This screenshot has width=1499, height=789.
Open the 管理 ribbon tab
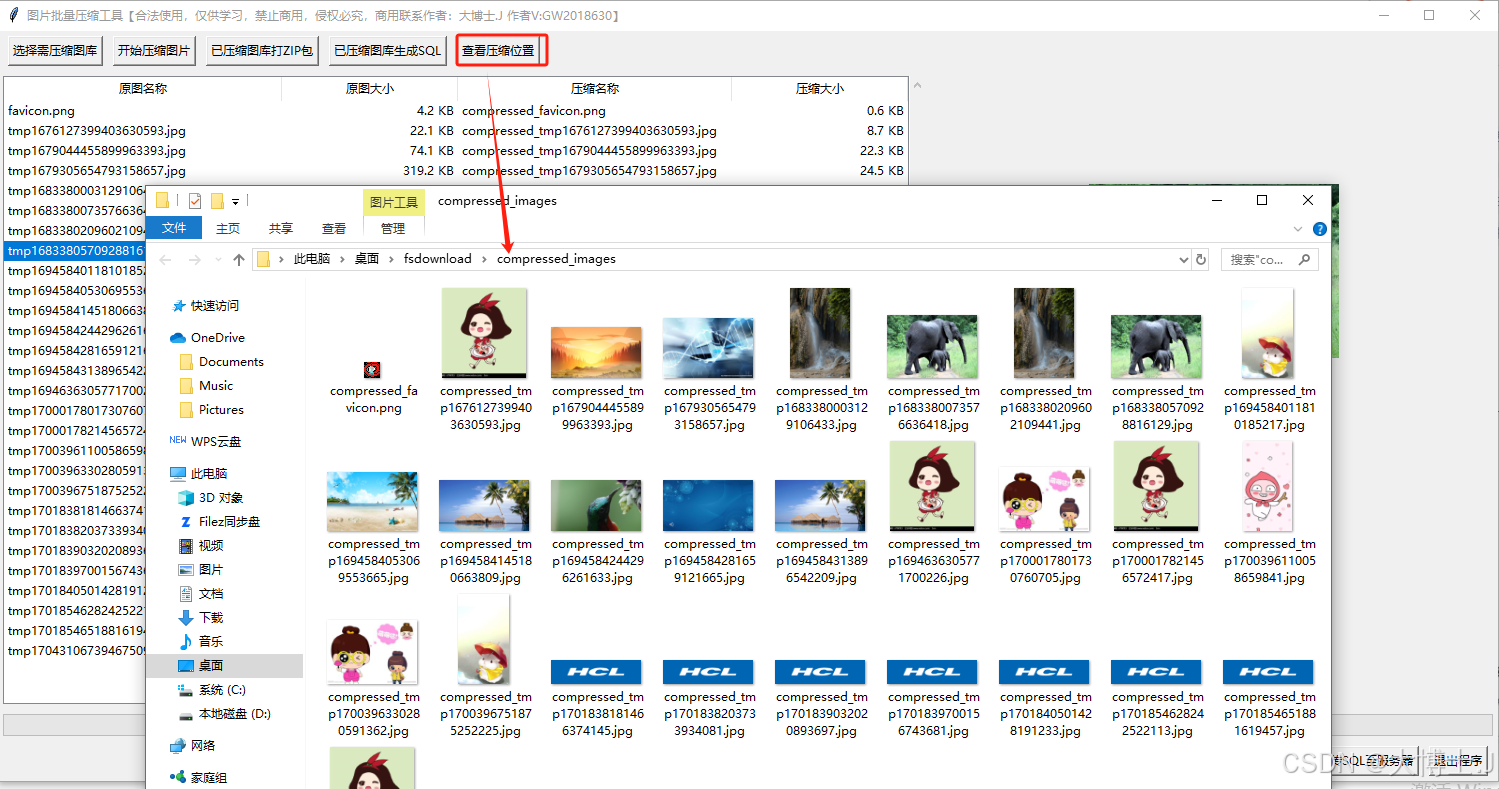pyautogui.click(x=393, y=228)
